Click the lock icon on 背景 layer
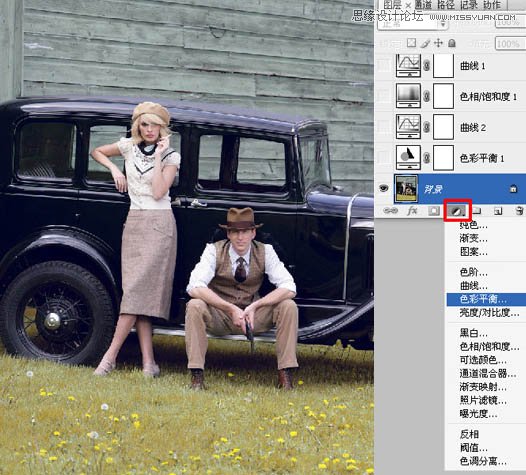Image resolution: width=526 pixels, height=475 pixels. pyautogui.click(x=513, y=189)
